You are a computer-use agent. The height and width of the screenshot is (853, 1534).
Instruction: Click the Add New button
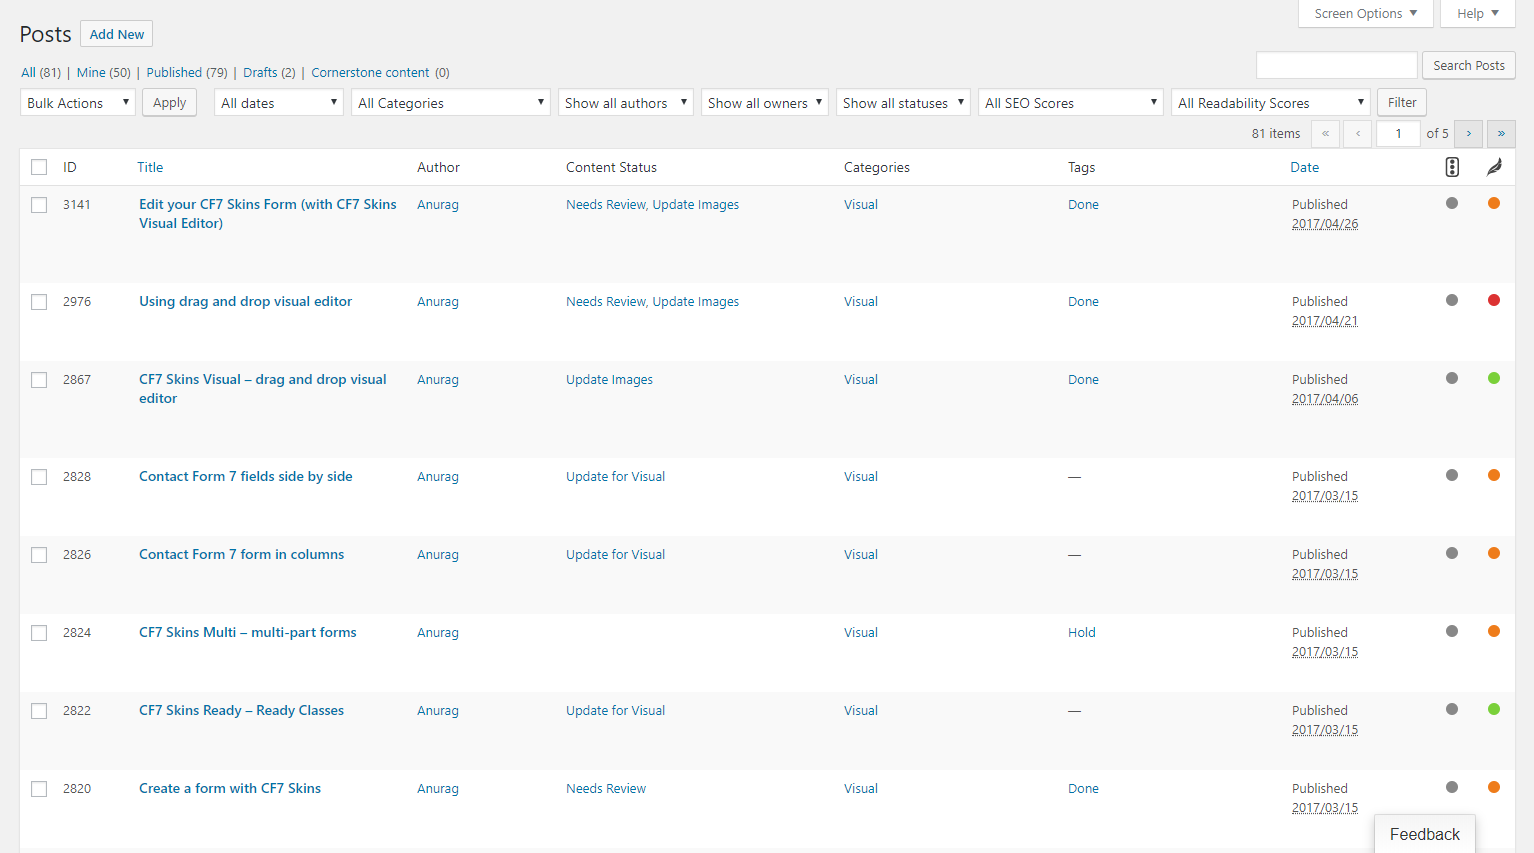(117, 34)
